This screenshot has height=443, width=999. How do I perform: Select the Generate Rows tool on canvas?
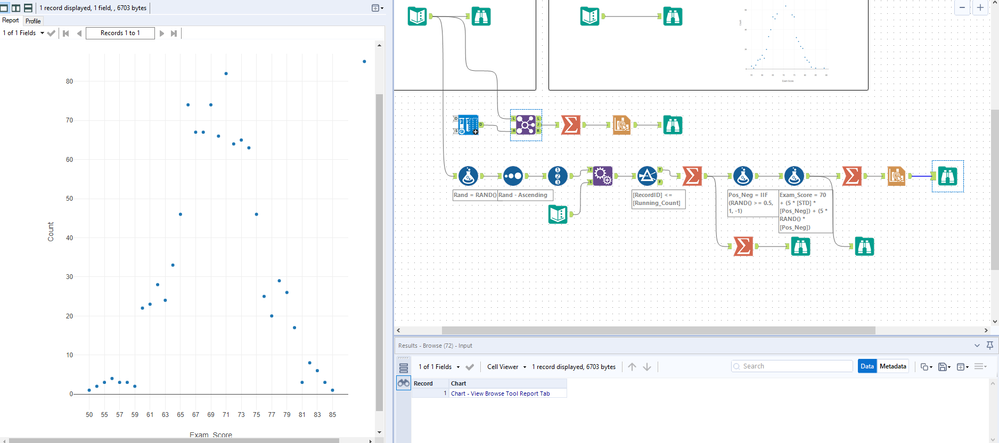[x=468, y=125]
